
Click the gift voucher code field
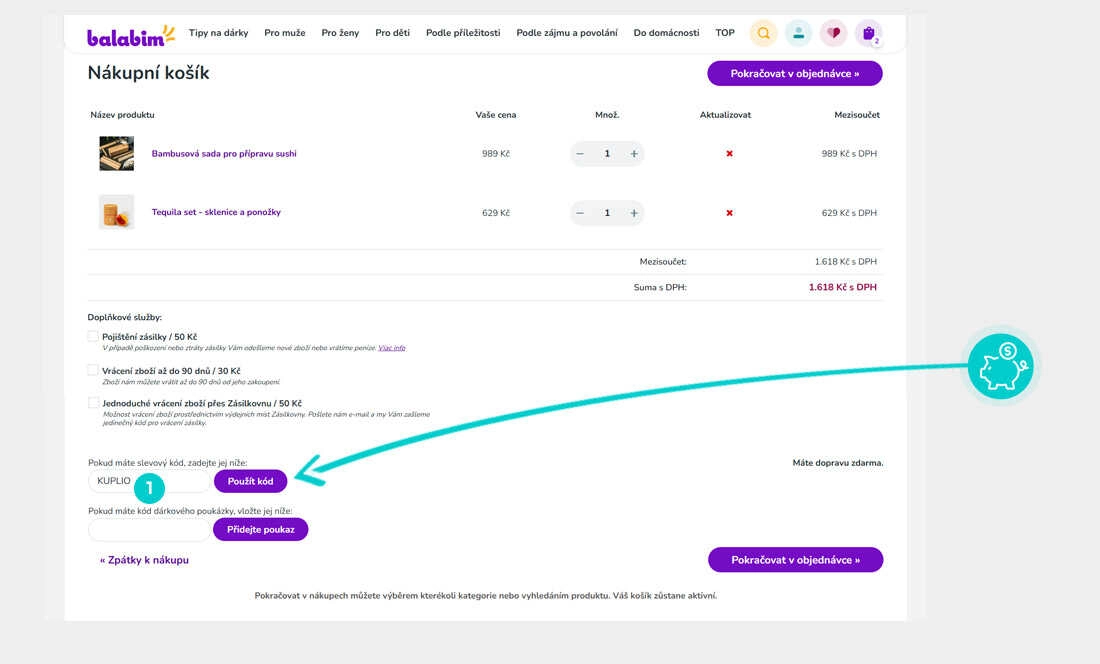tap(149, 529)
